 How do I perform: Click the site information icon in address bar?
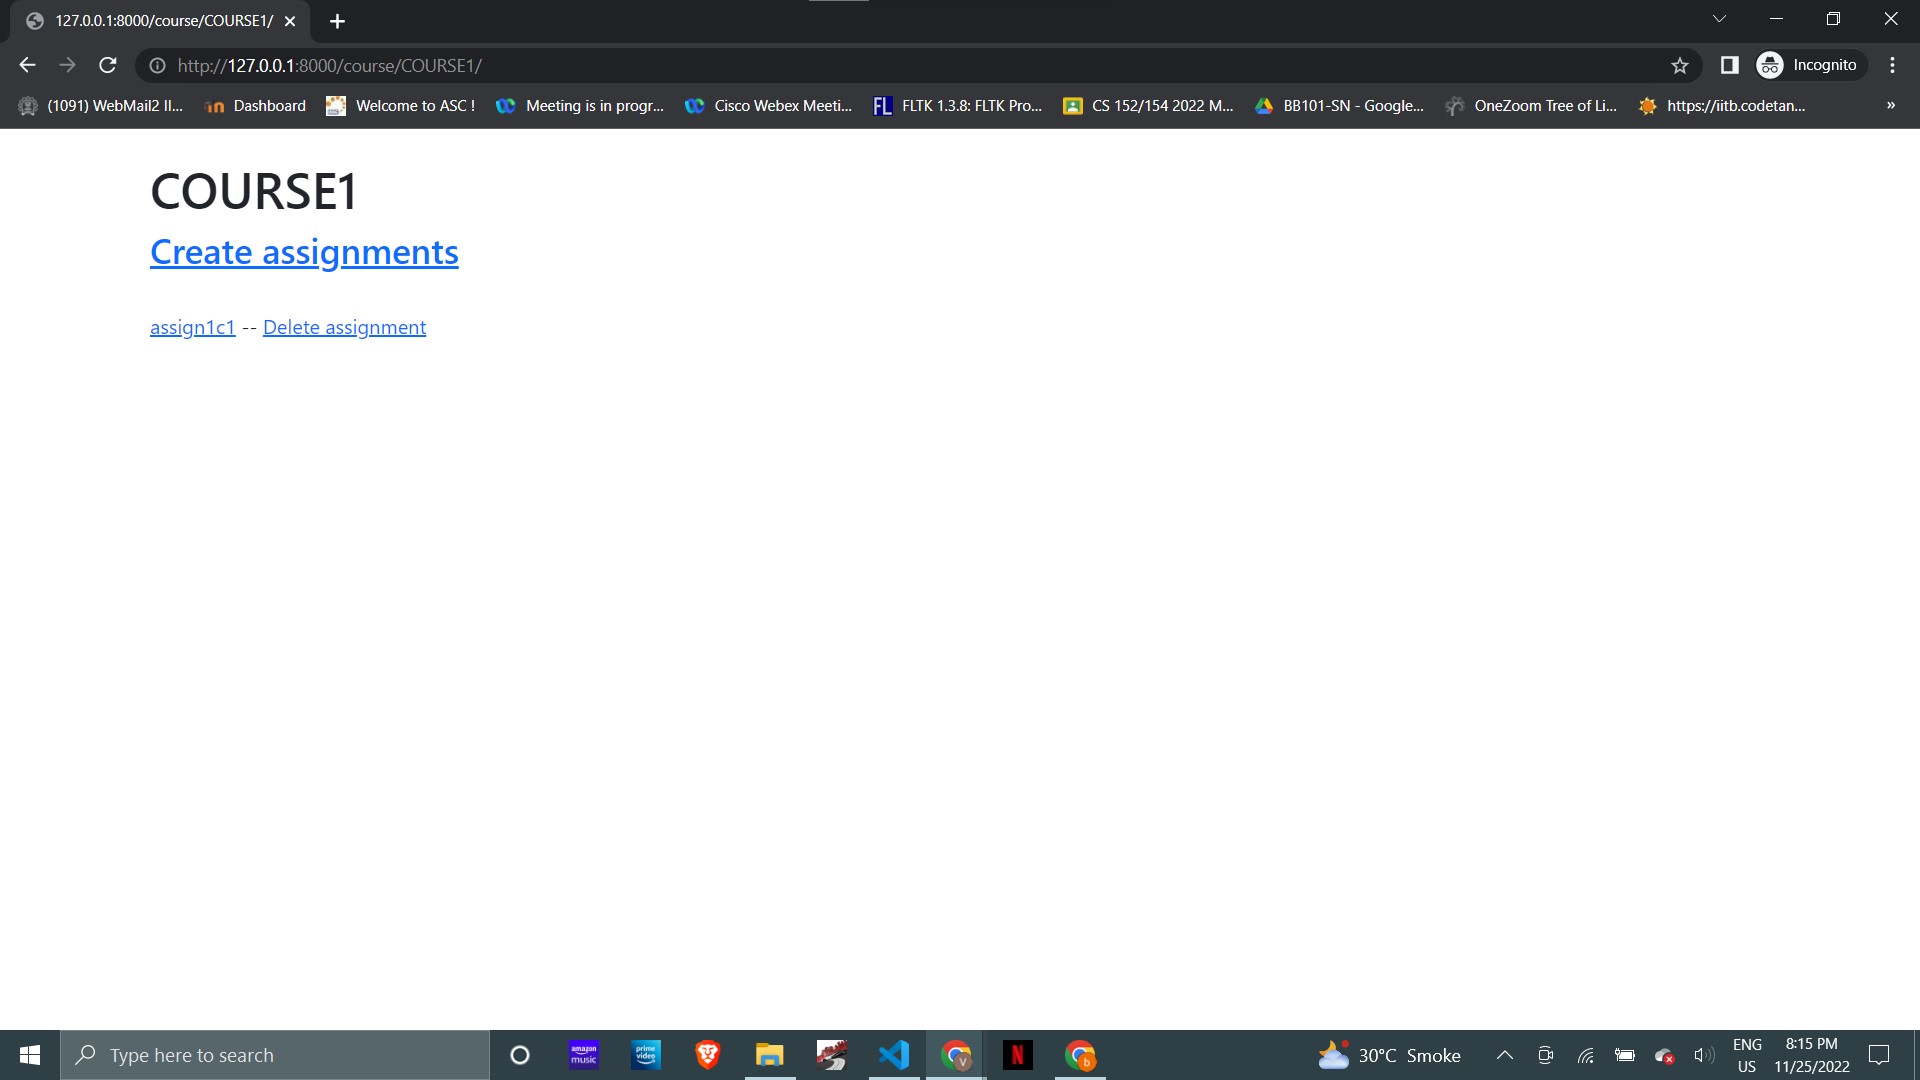(x=157, y=65)
